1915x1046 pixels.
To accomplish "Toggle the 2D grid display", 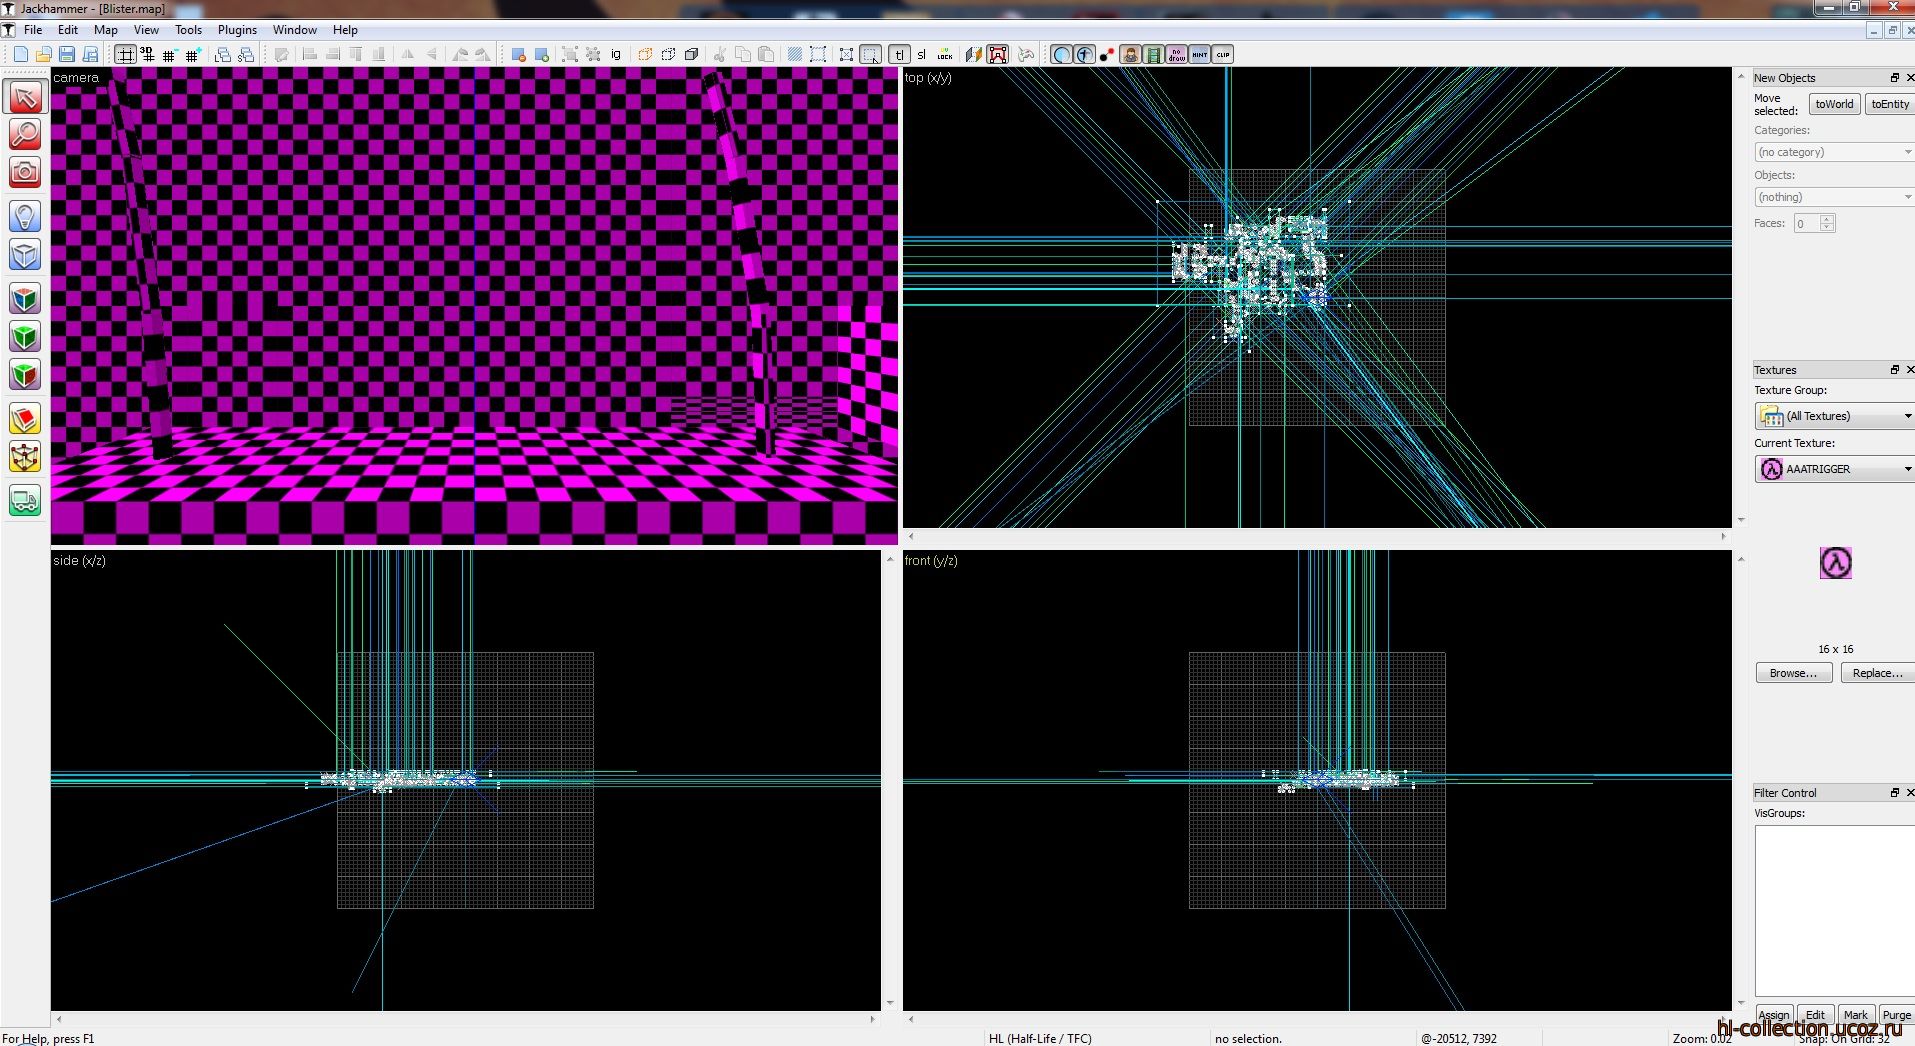I will pos(125,54).
